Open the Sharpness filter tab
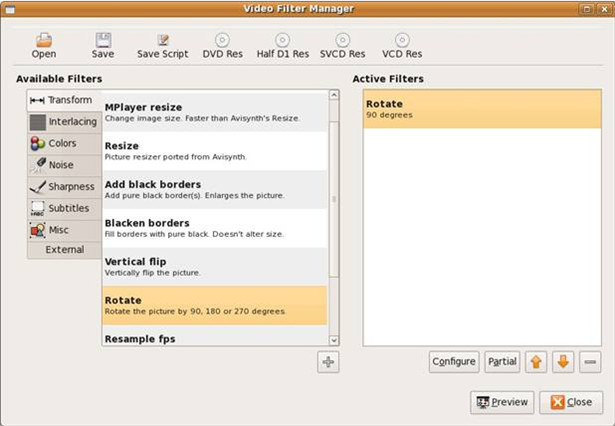 tap(65, 187)
